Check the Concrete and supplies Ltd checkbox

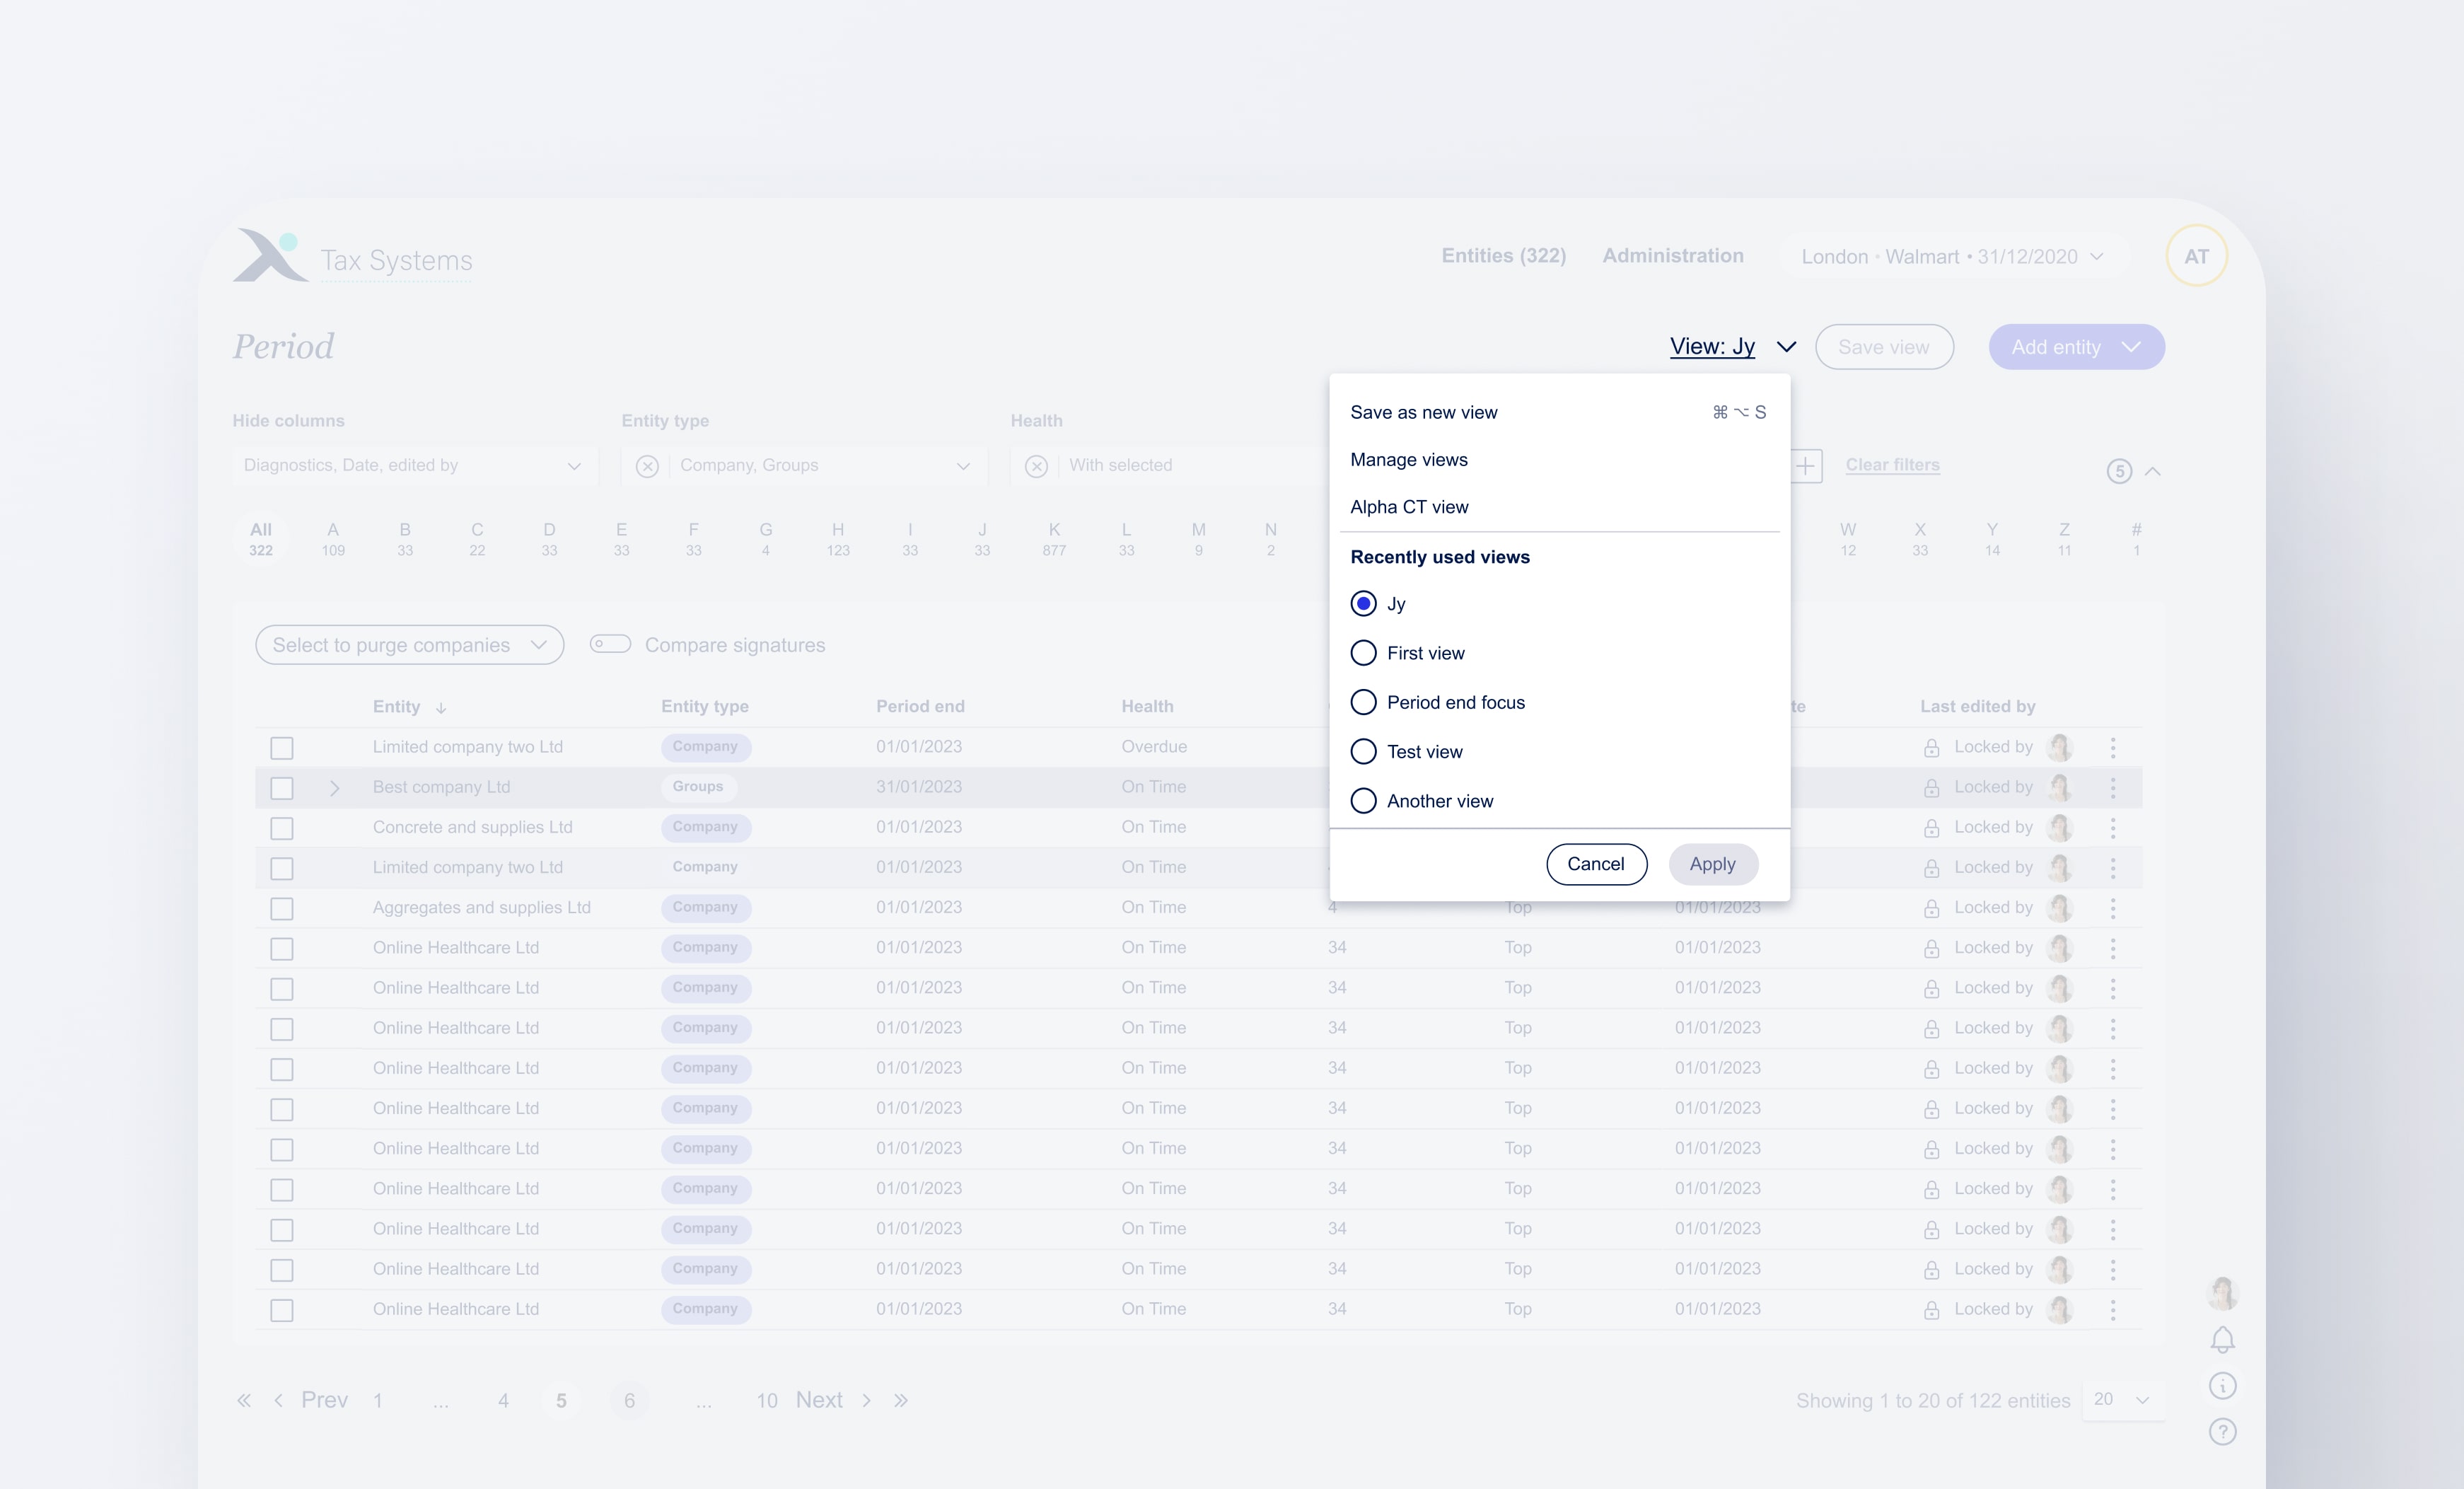coord(282,828)
